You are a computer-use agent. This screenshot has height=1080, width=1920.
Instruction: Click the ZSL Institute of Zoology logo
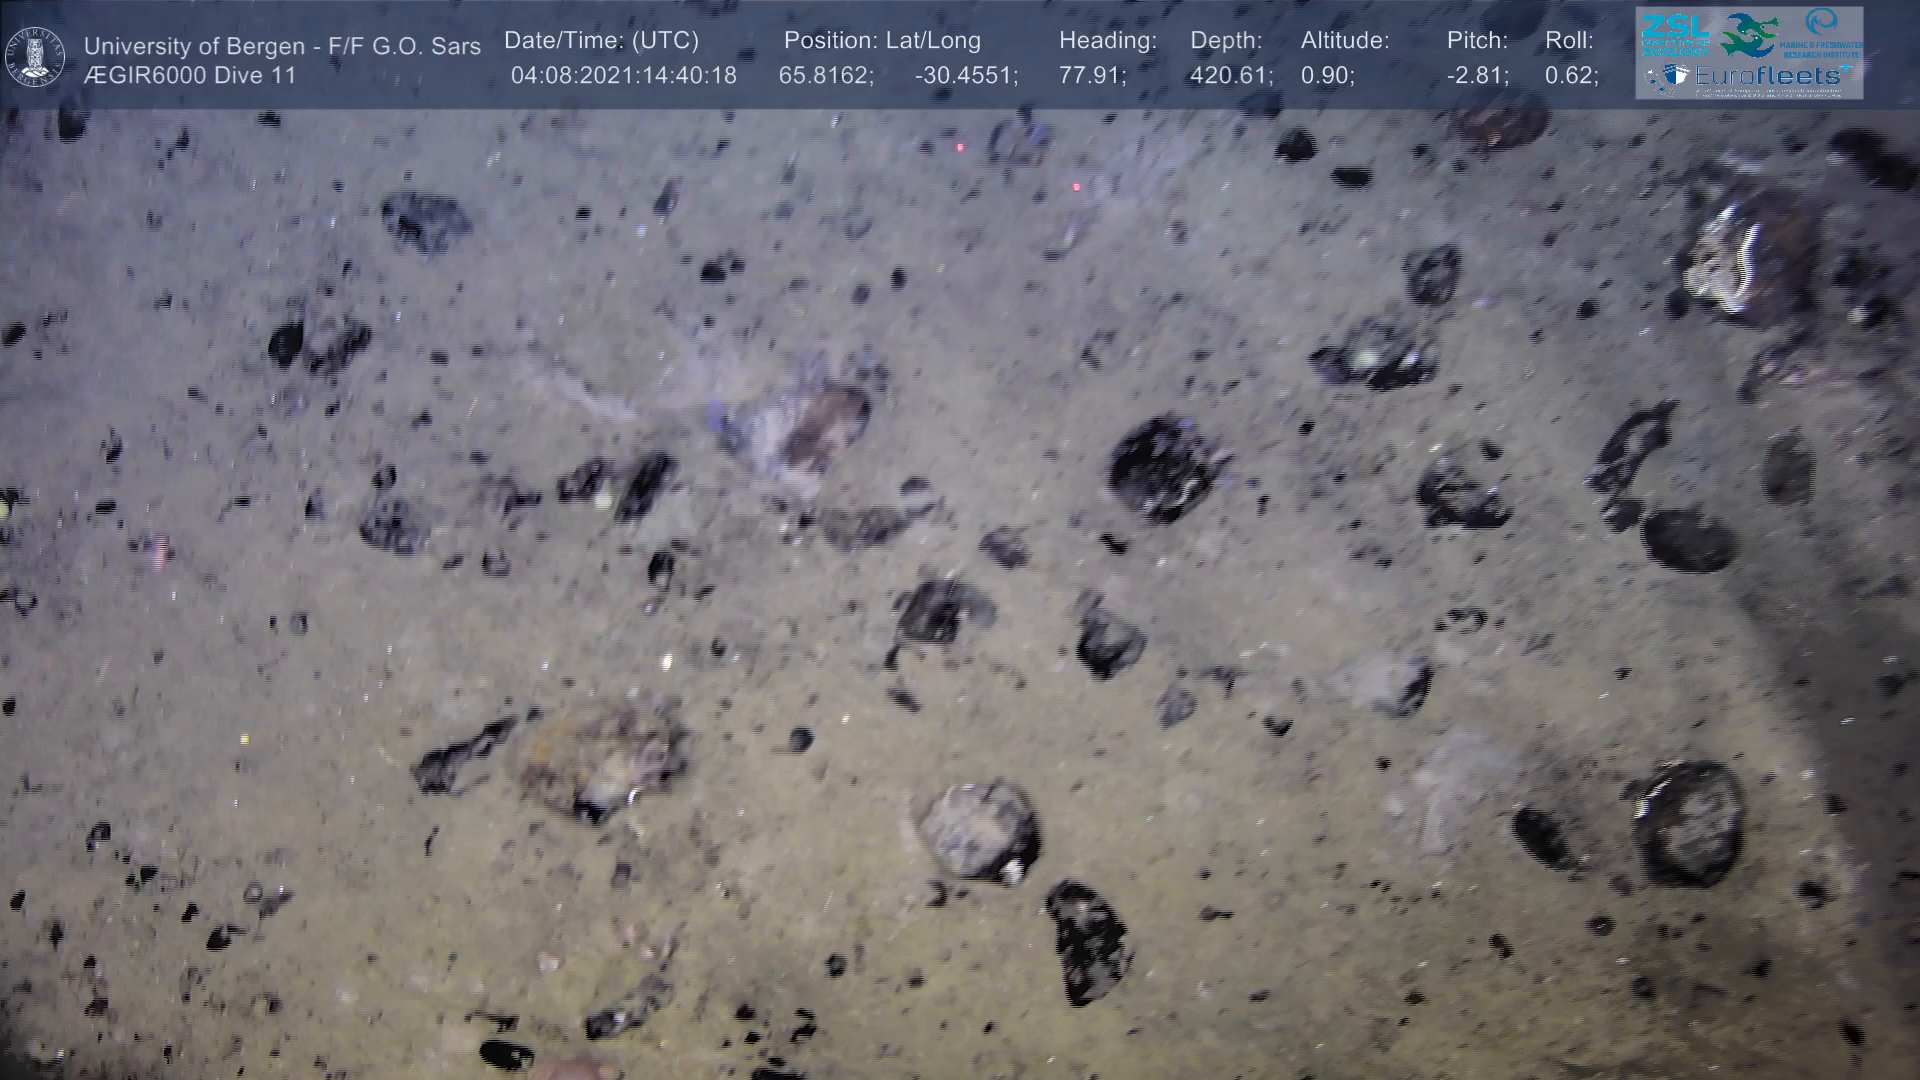[x=1675, y=33]
